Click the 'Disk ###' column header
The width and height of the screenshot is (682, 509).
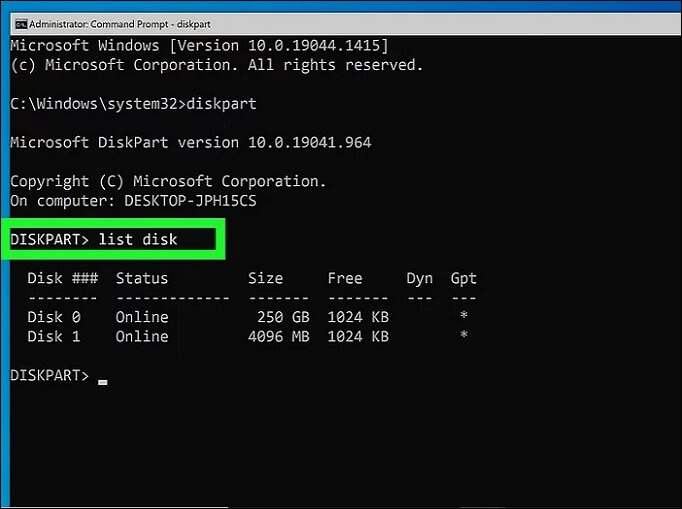click(x=62, y=278)
